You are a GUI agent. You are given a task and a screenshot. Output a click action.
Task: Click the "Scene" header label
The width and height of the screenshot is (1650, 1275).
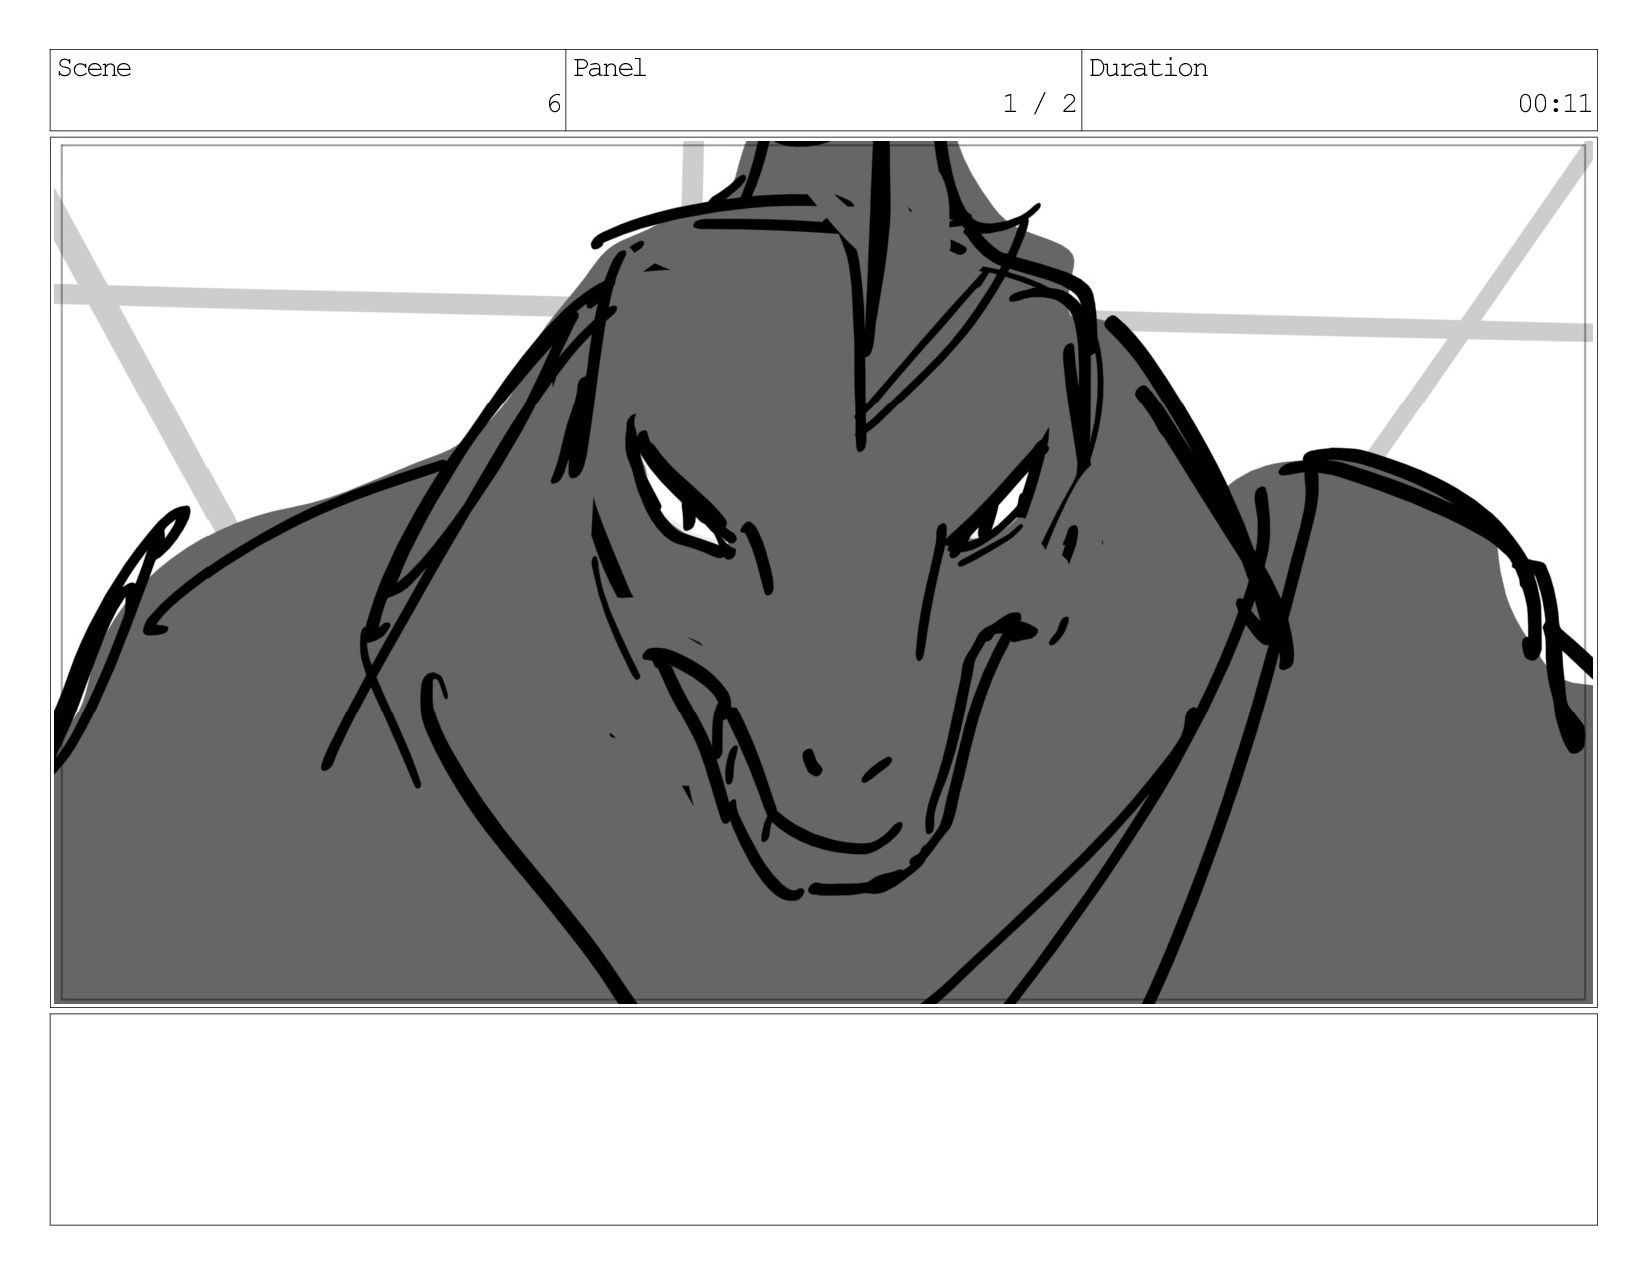[x=94, y=68]
